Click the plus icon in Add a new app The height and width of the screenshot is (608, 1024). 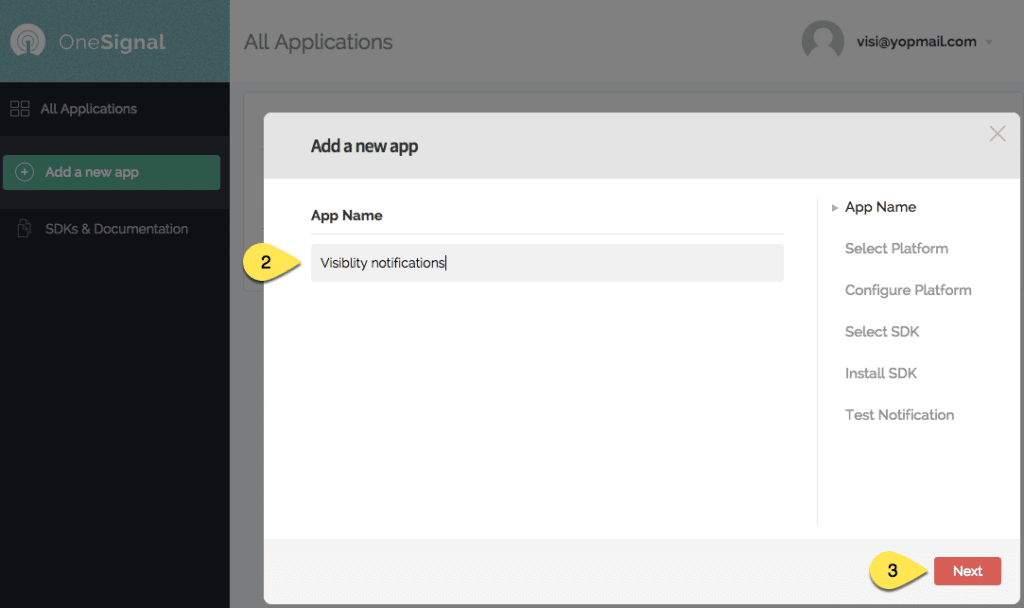25,172
